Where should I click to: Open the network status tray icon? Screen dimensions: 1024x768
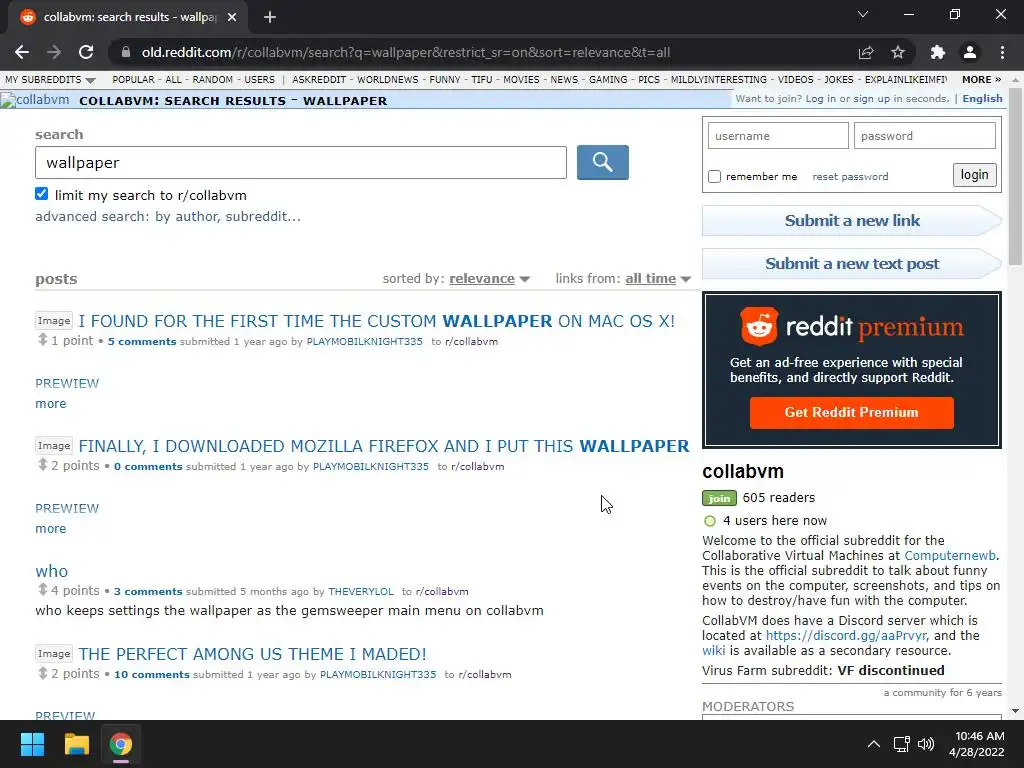[x=902, y=744]
